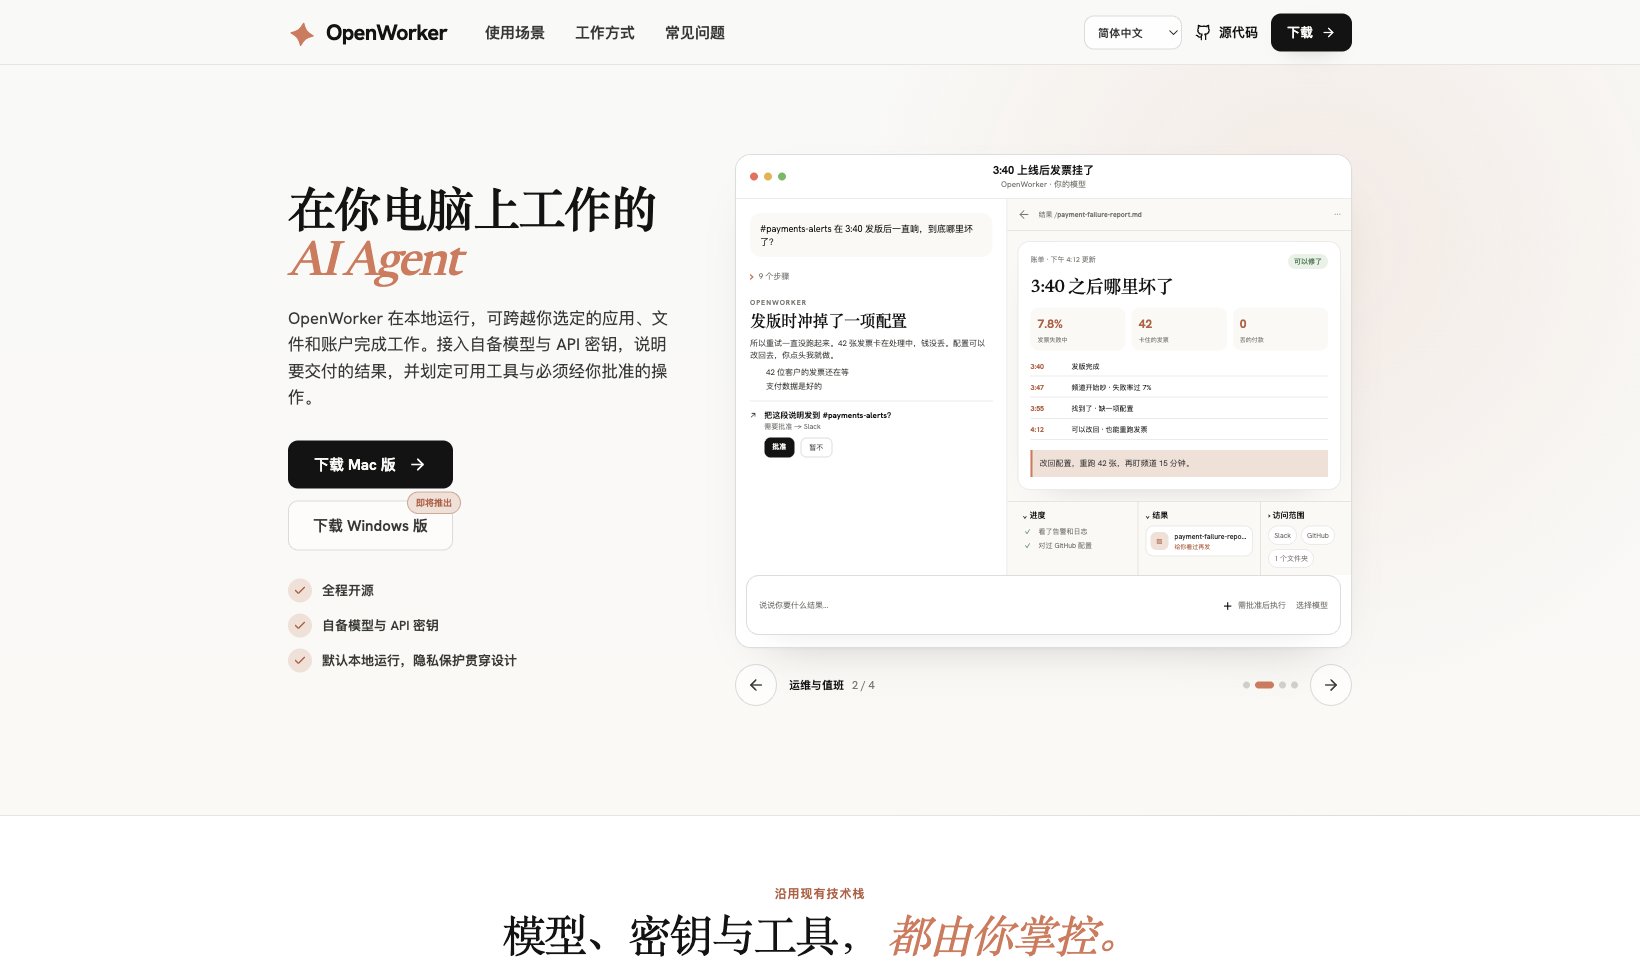Click the back arrow in payment-failure-report header

[x=1024, y=214]
